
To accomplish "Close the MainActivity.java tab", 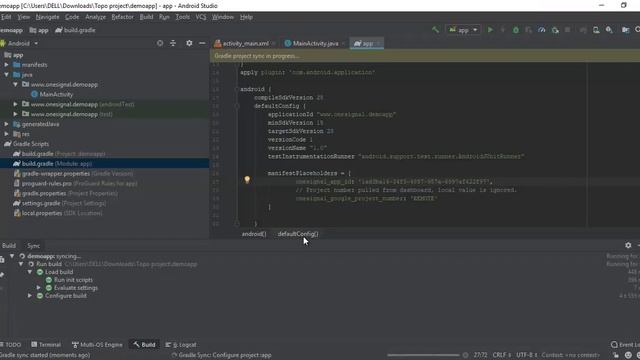I will click(343, 44).
